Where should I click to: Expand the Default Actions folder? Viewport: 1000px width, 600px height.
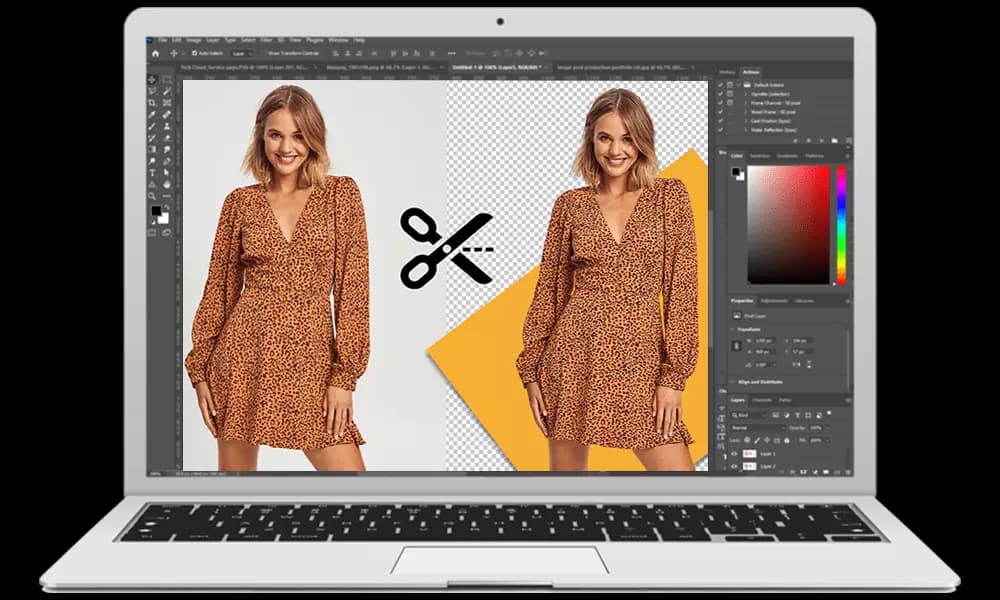click(737, 85)
